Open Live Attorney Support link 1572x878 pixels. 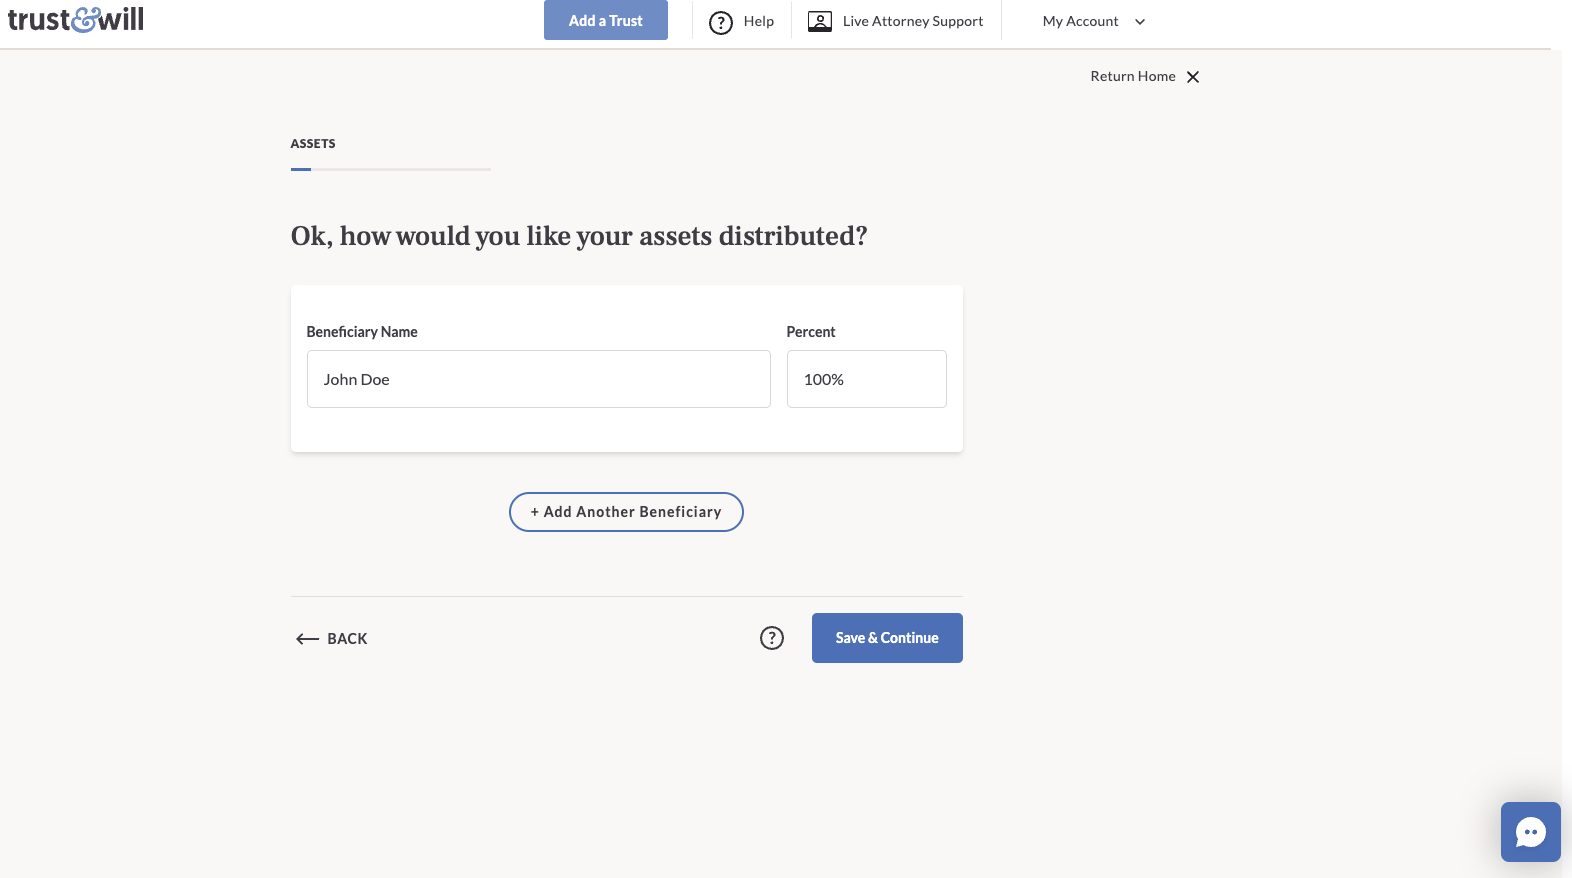(x=912, y=21)
